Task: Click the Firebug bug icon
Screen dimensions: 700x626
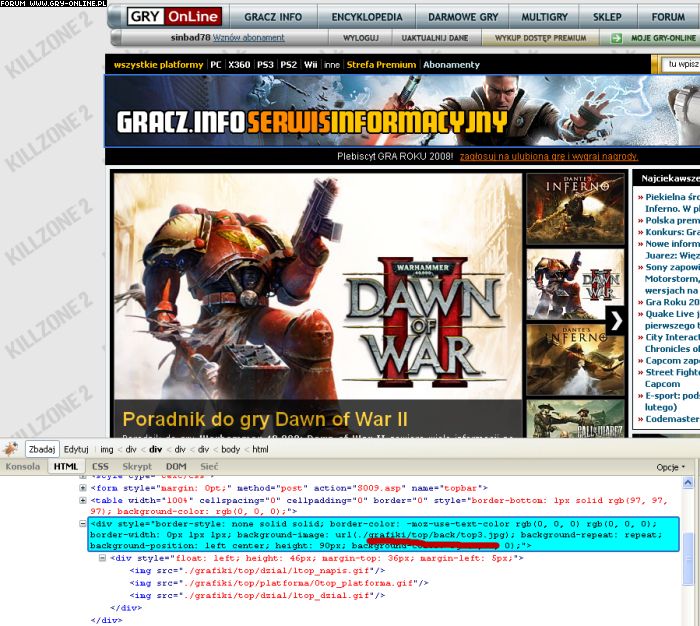Action: coord(11,449)
